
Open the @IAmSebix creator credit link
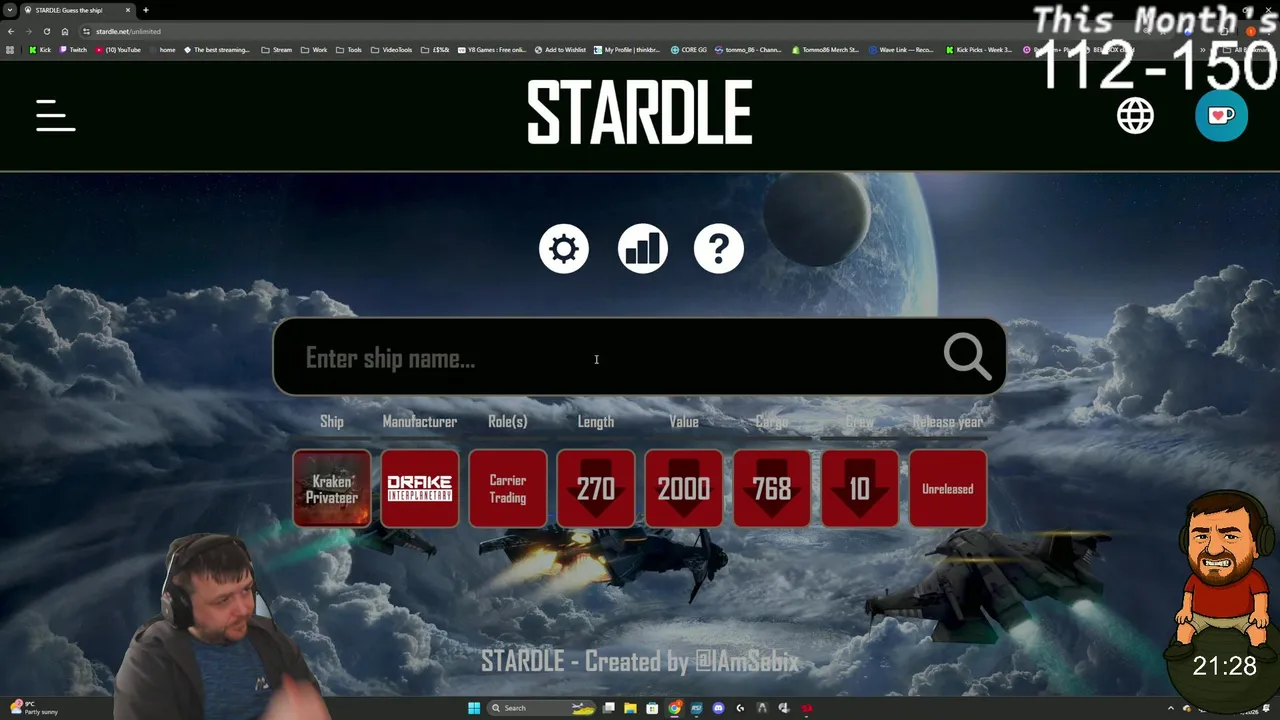pos(746,661)
